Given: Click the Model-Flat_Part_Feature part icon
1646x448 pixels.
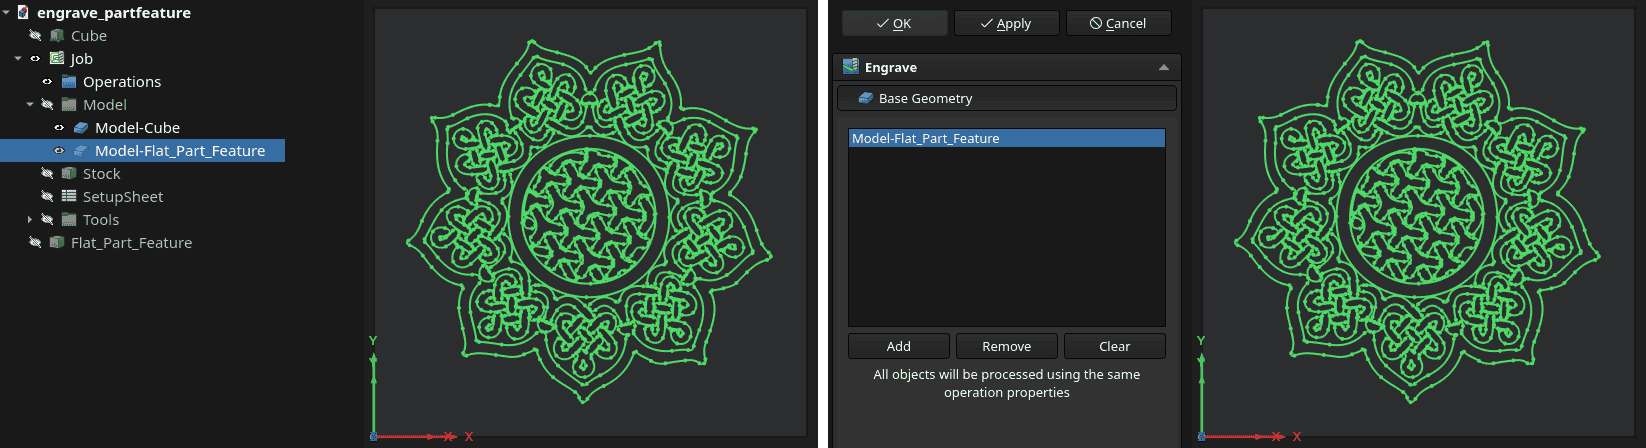Looking at the screenshot, I should point(81,151).
